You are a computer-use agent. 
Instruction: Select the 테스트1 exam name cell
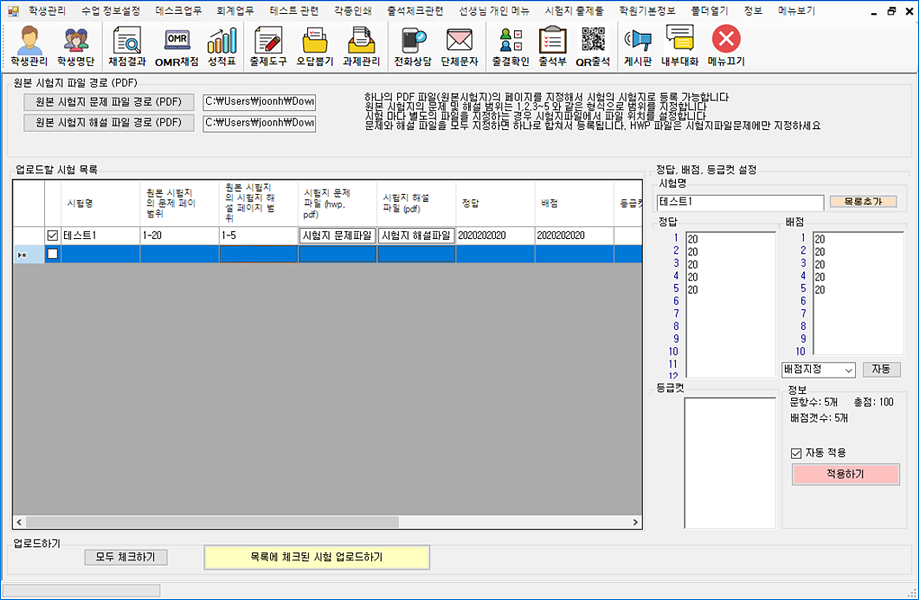101,236
